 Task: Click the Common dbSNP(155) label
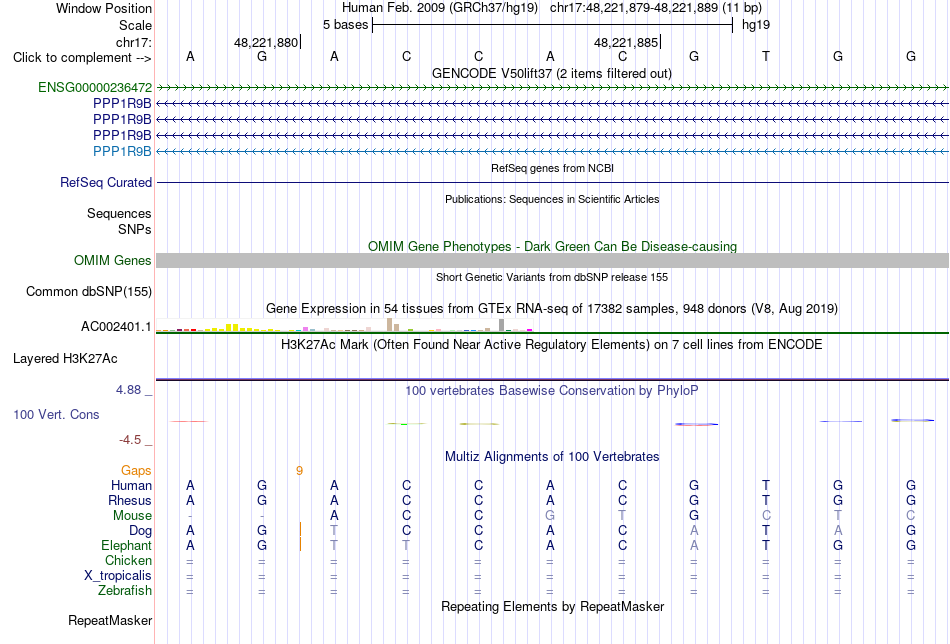coord(89,291)
